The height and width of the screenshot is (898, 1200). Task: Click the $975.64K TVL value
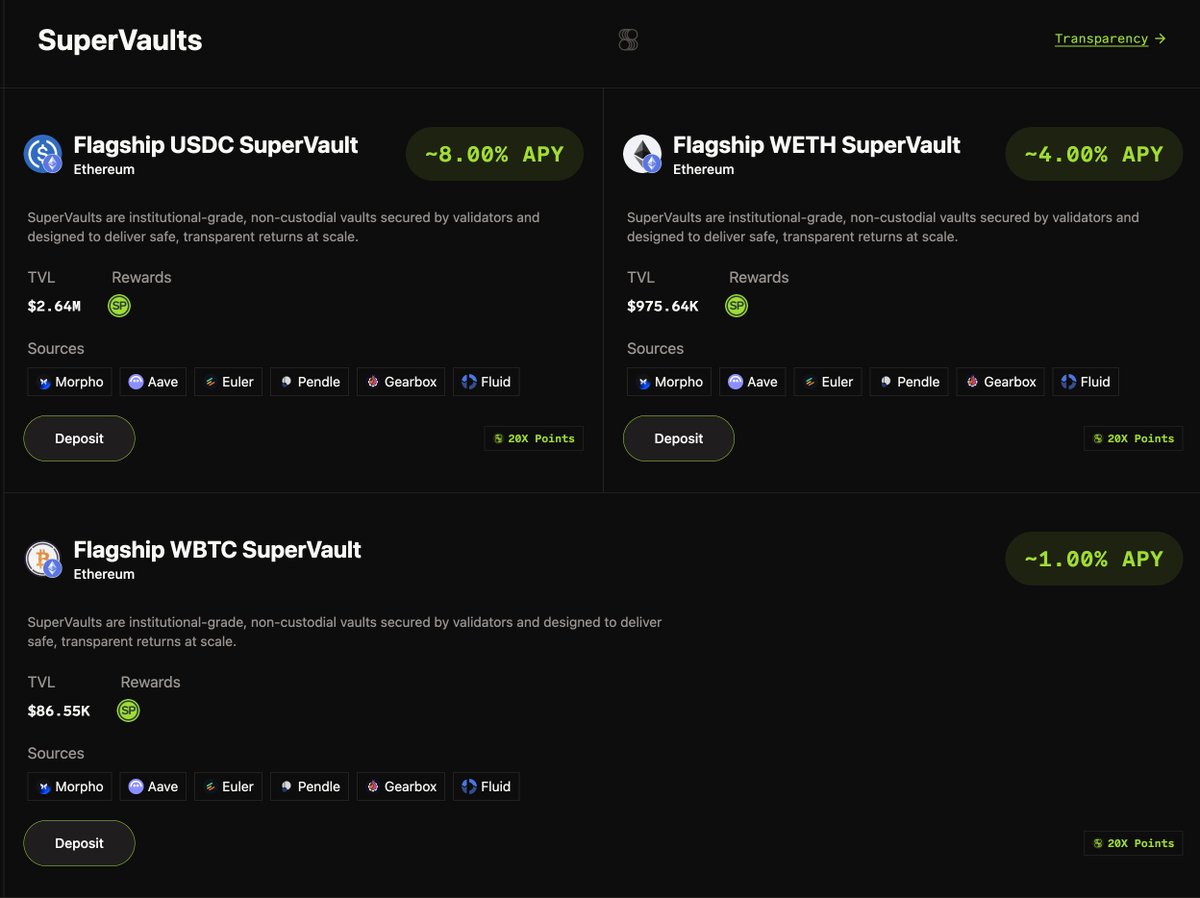pyautogui.click(x=663, y=306)
